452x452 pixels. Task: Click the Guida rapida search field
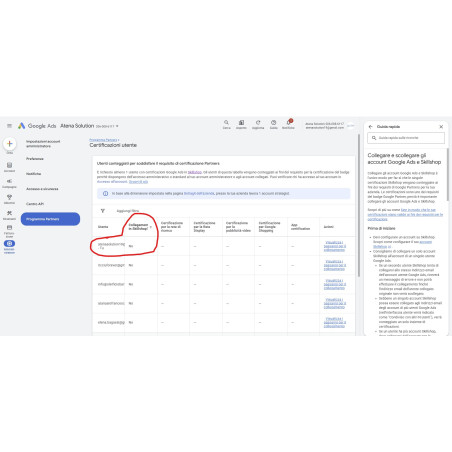(x=406, y=138)
